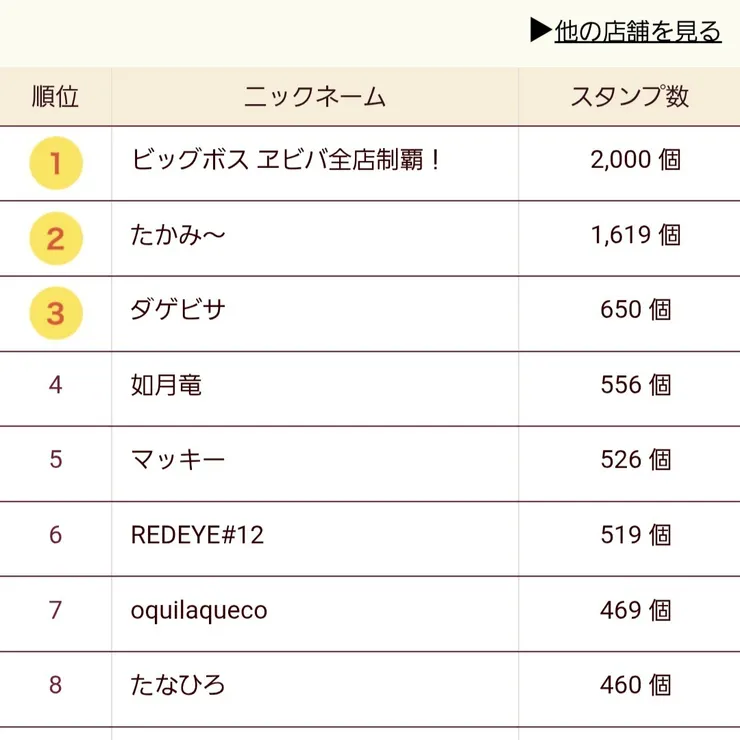Click nickname たなひろ
The height and width of the screenshot is (740, 740).
coord(178,685)
